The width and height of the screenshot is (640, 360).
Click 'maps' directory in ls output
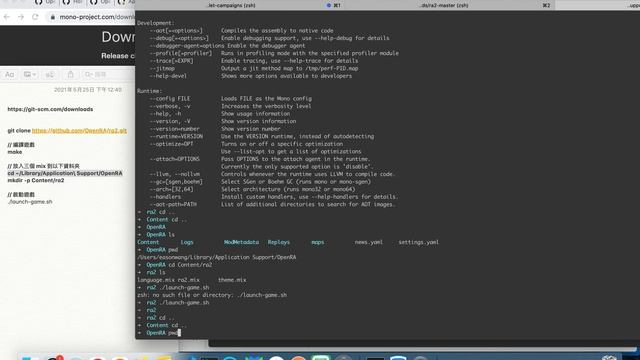pyautogui.click(x=318, y=242)
